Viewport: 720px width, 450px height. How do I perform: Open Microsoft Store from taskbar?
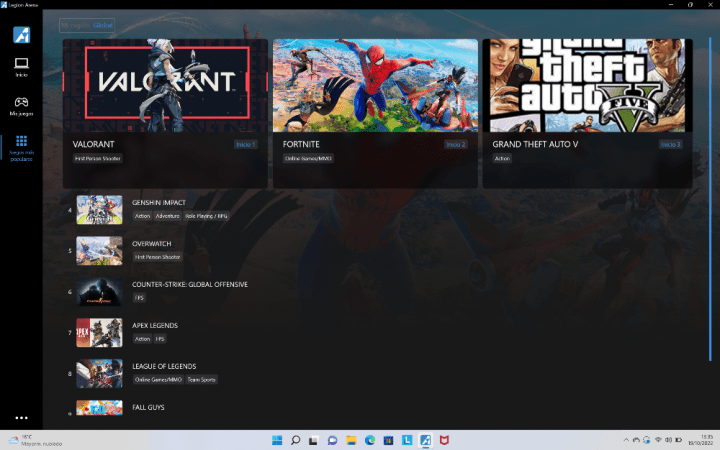388,440
